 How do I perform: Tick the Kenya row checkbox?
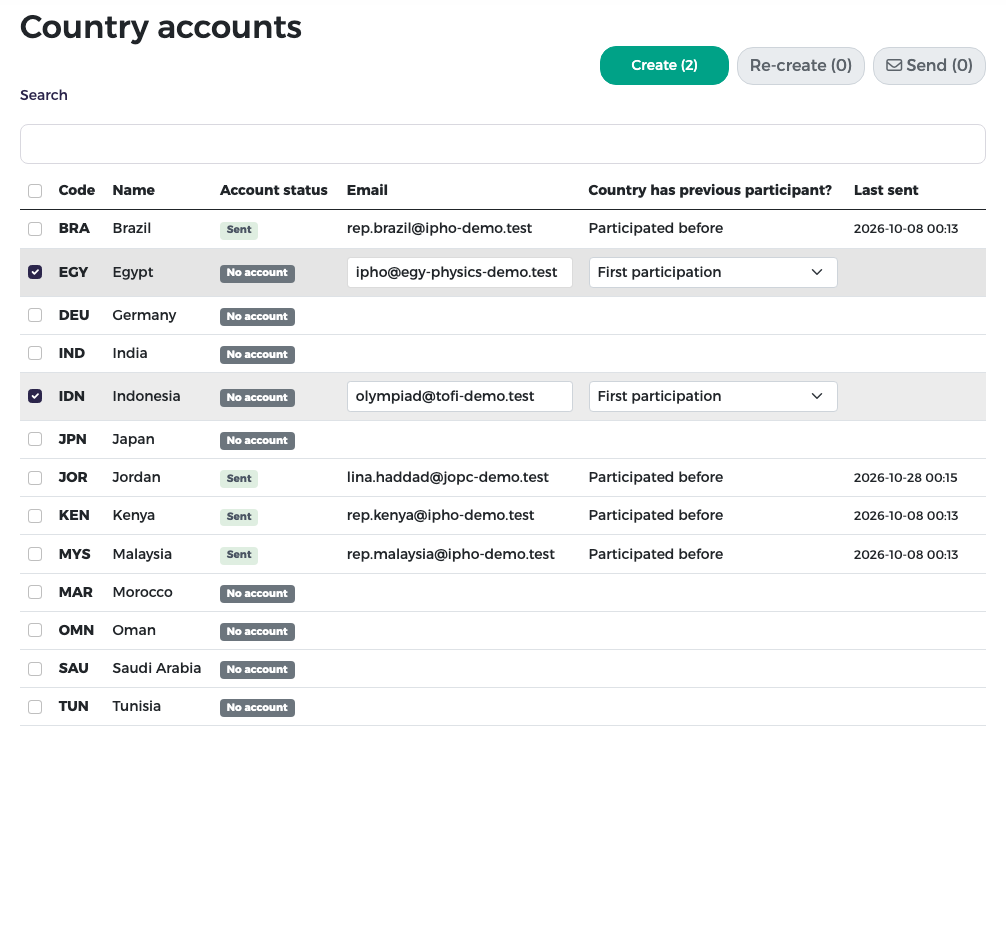pyautogui.click(x=35, y=515)
